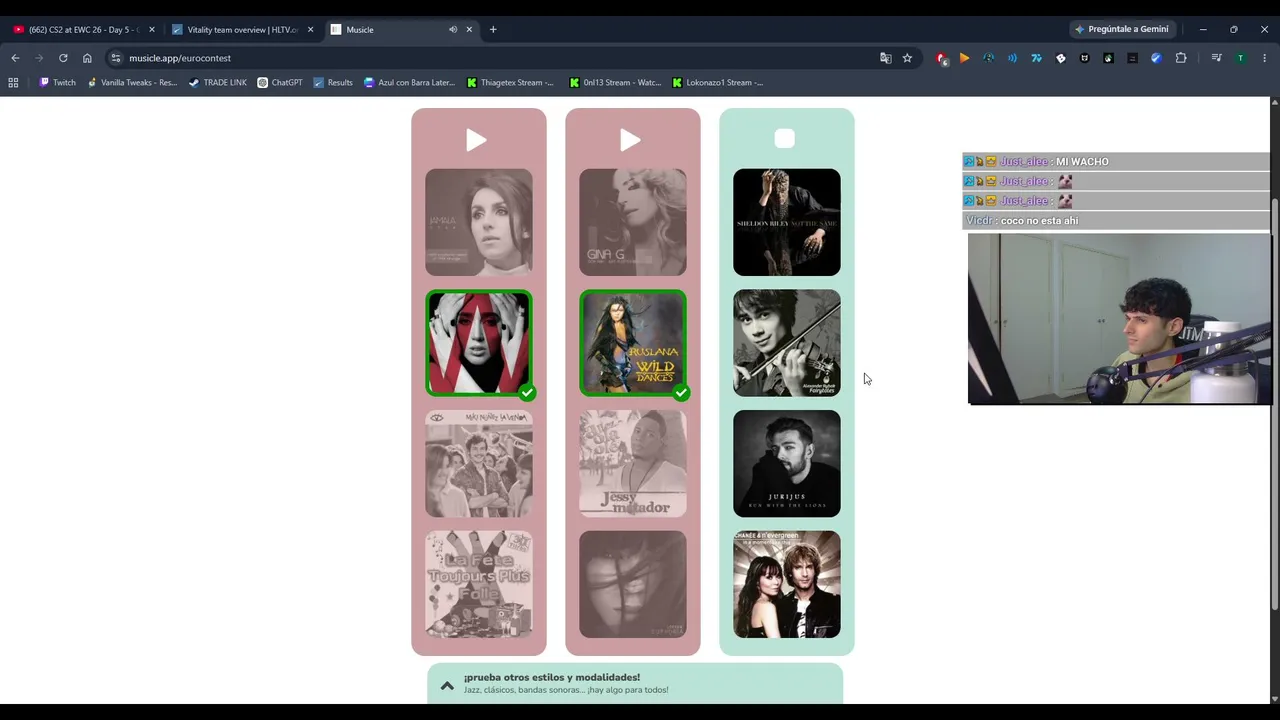1280x720 pixels.
Task: Select Jurijus Run with the Lions cover
Action: pyautogui.click(x=787, y=464)
